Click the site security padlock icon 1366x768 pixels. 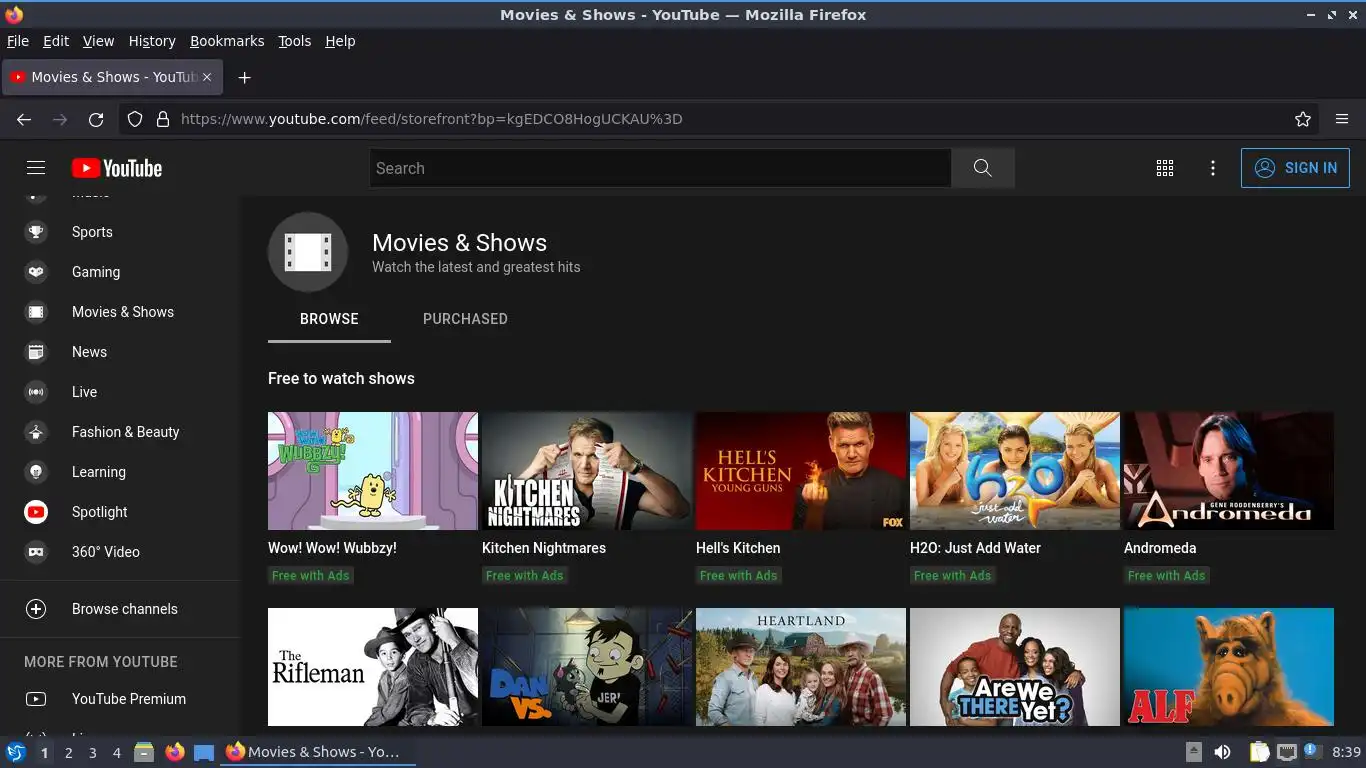coord(163,119)
